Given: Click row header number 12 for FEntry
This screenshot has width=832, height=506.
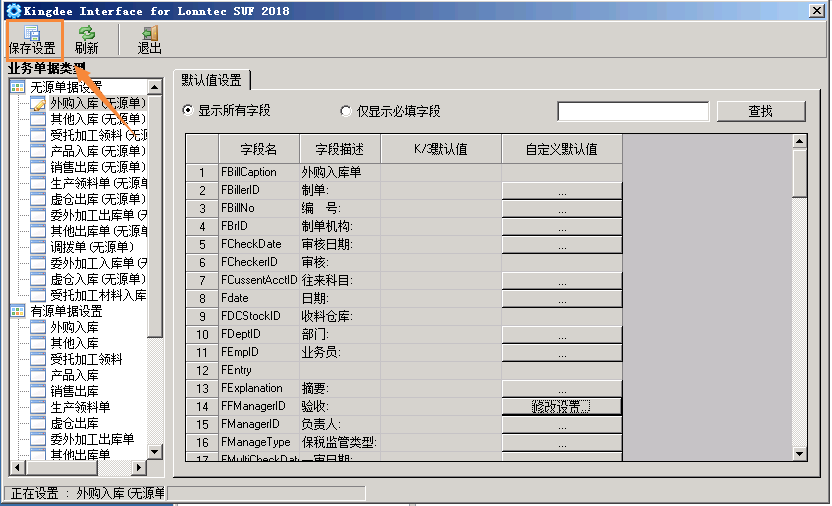Looking at the screenshot, I should [x=202, y=371].
